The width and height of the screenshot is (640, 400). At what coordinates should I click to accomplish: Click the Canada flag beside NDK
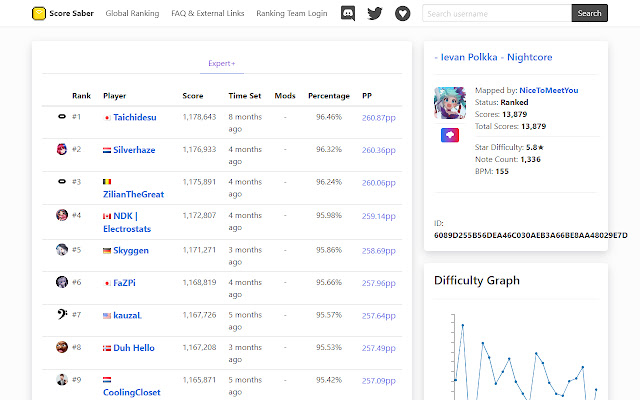tap(107, 216)
